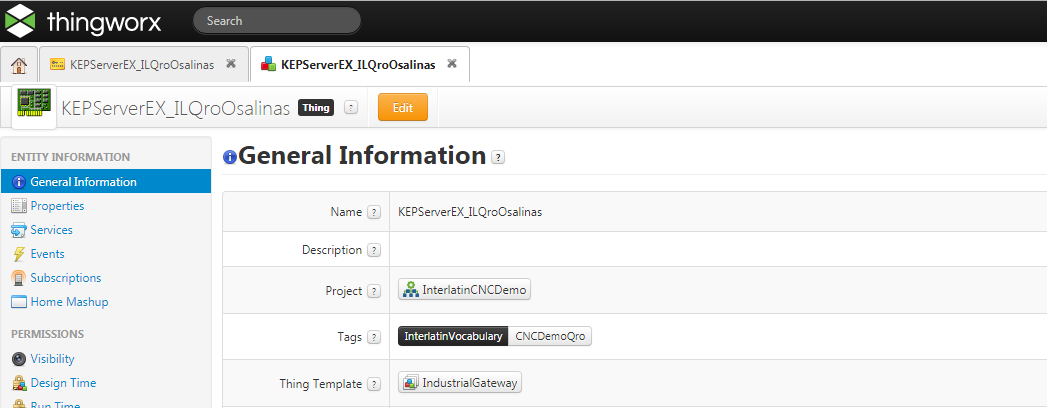
Task: Select General Information in sidebar
Action: point(106,182)
